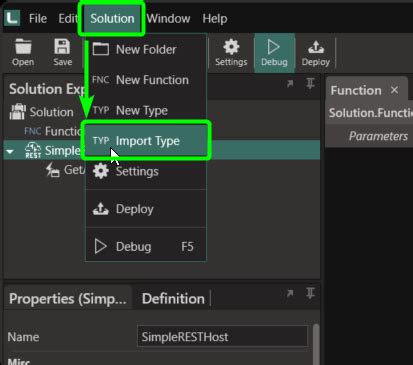
Task: Pop out the Properties panel
Action: (x=290, y=293)
